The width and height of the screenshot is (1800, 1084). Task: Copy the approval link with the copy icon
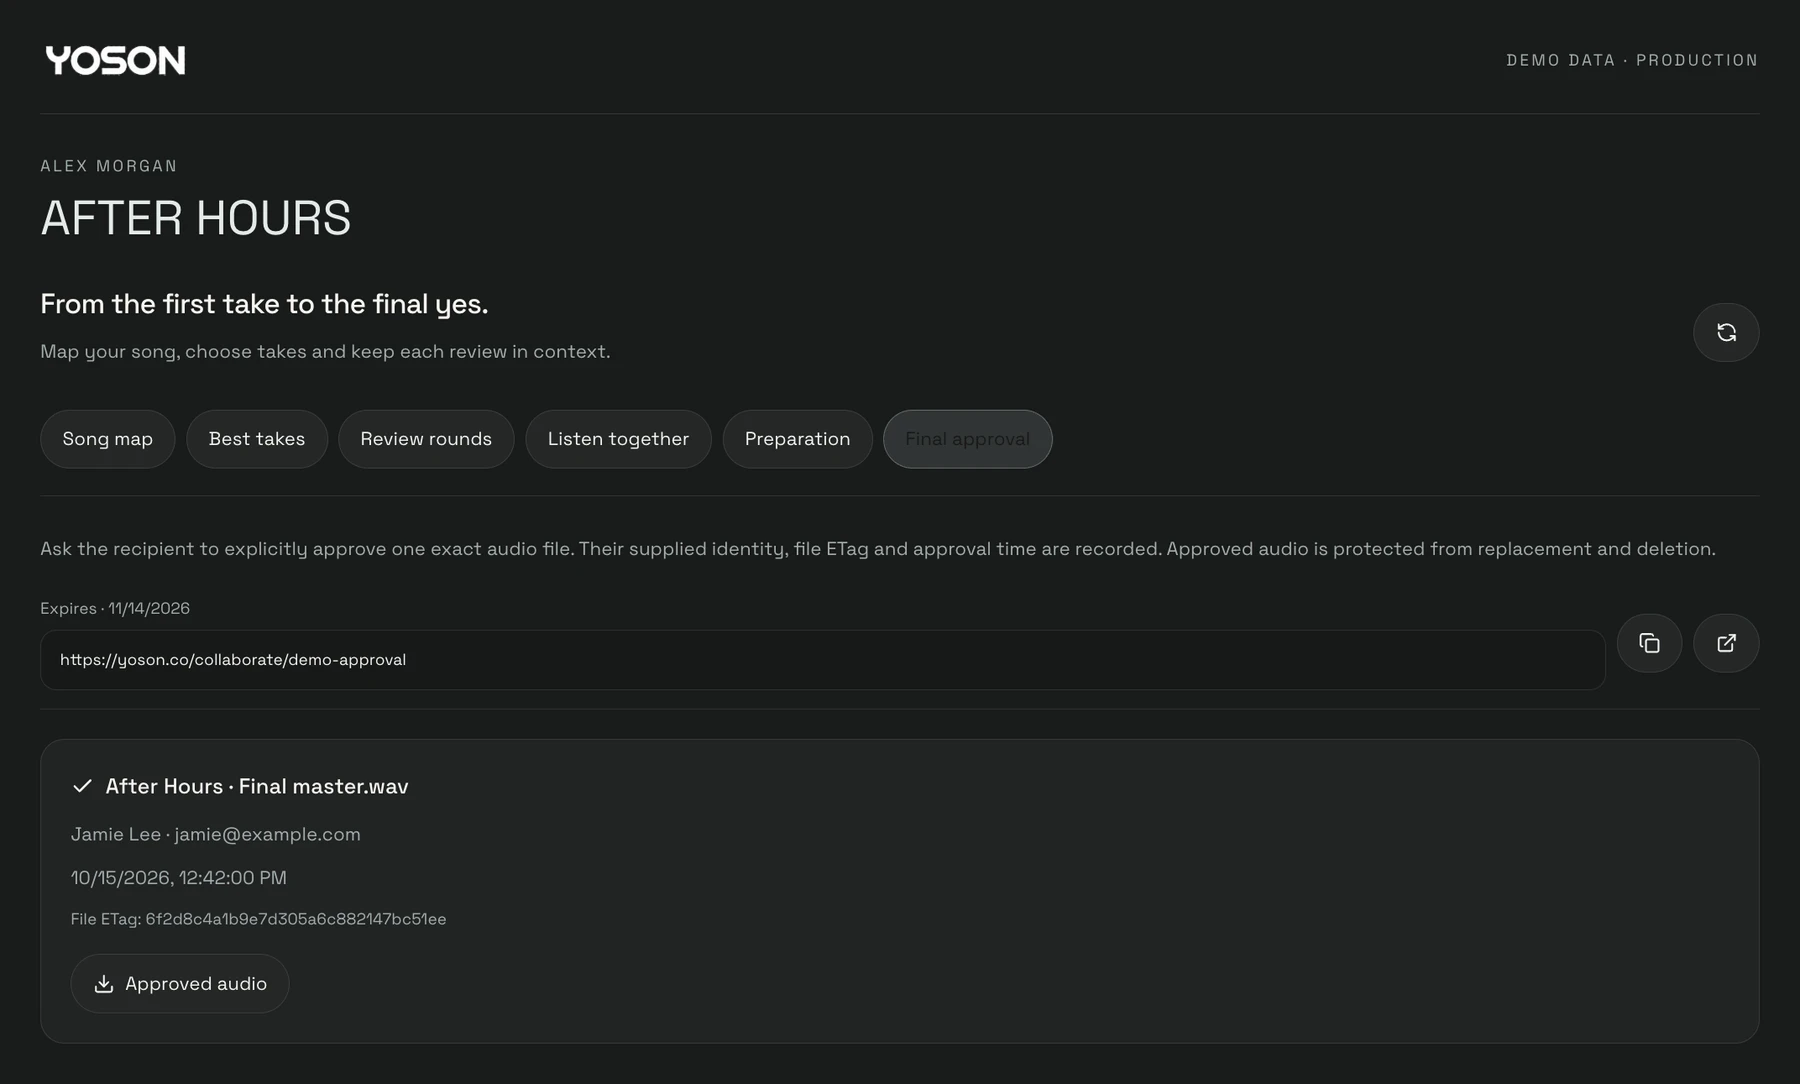point(1649,643)
